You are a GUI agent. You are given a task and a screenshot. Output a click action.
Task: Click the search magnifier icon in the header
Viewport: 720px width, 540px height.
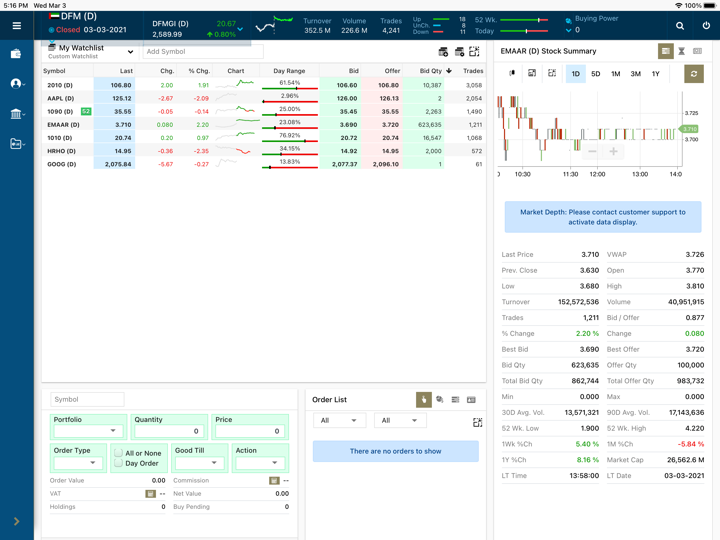tap(680, 25)
